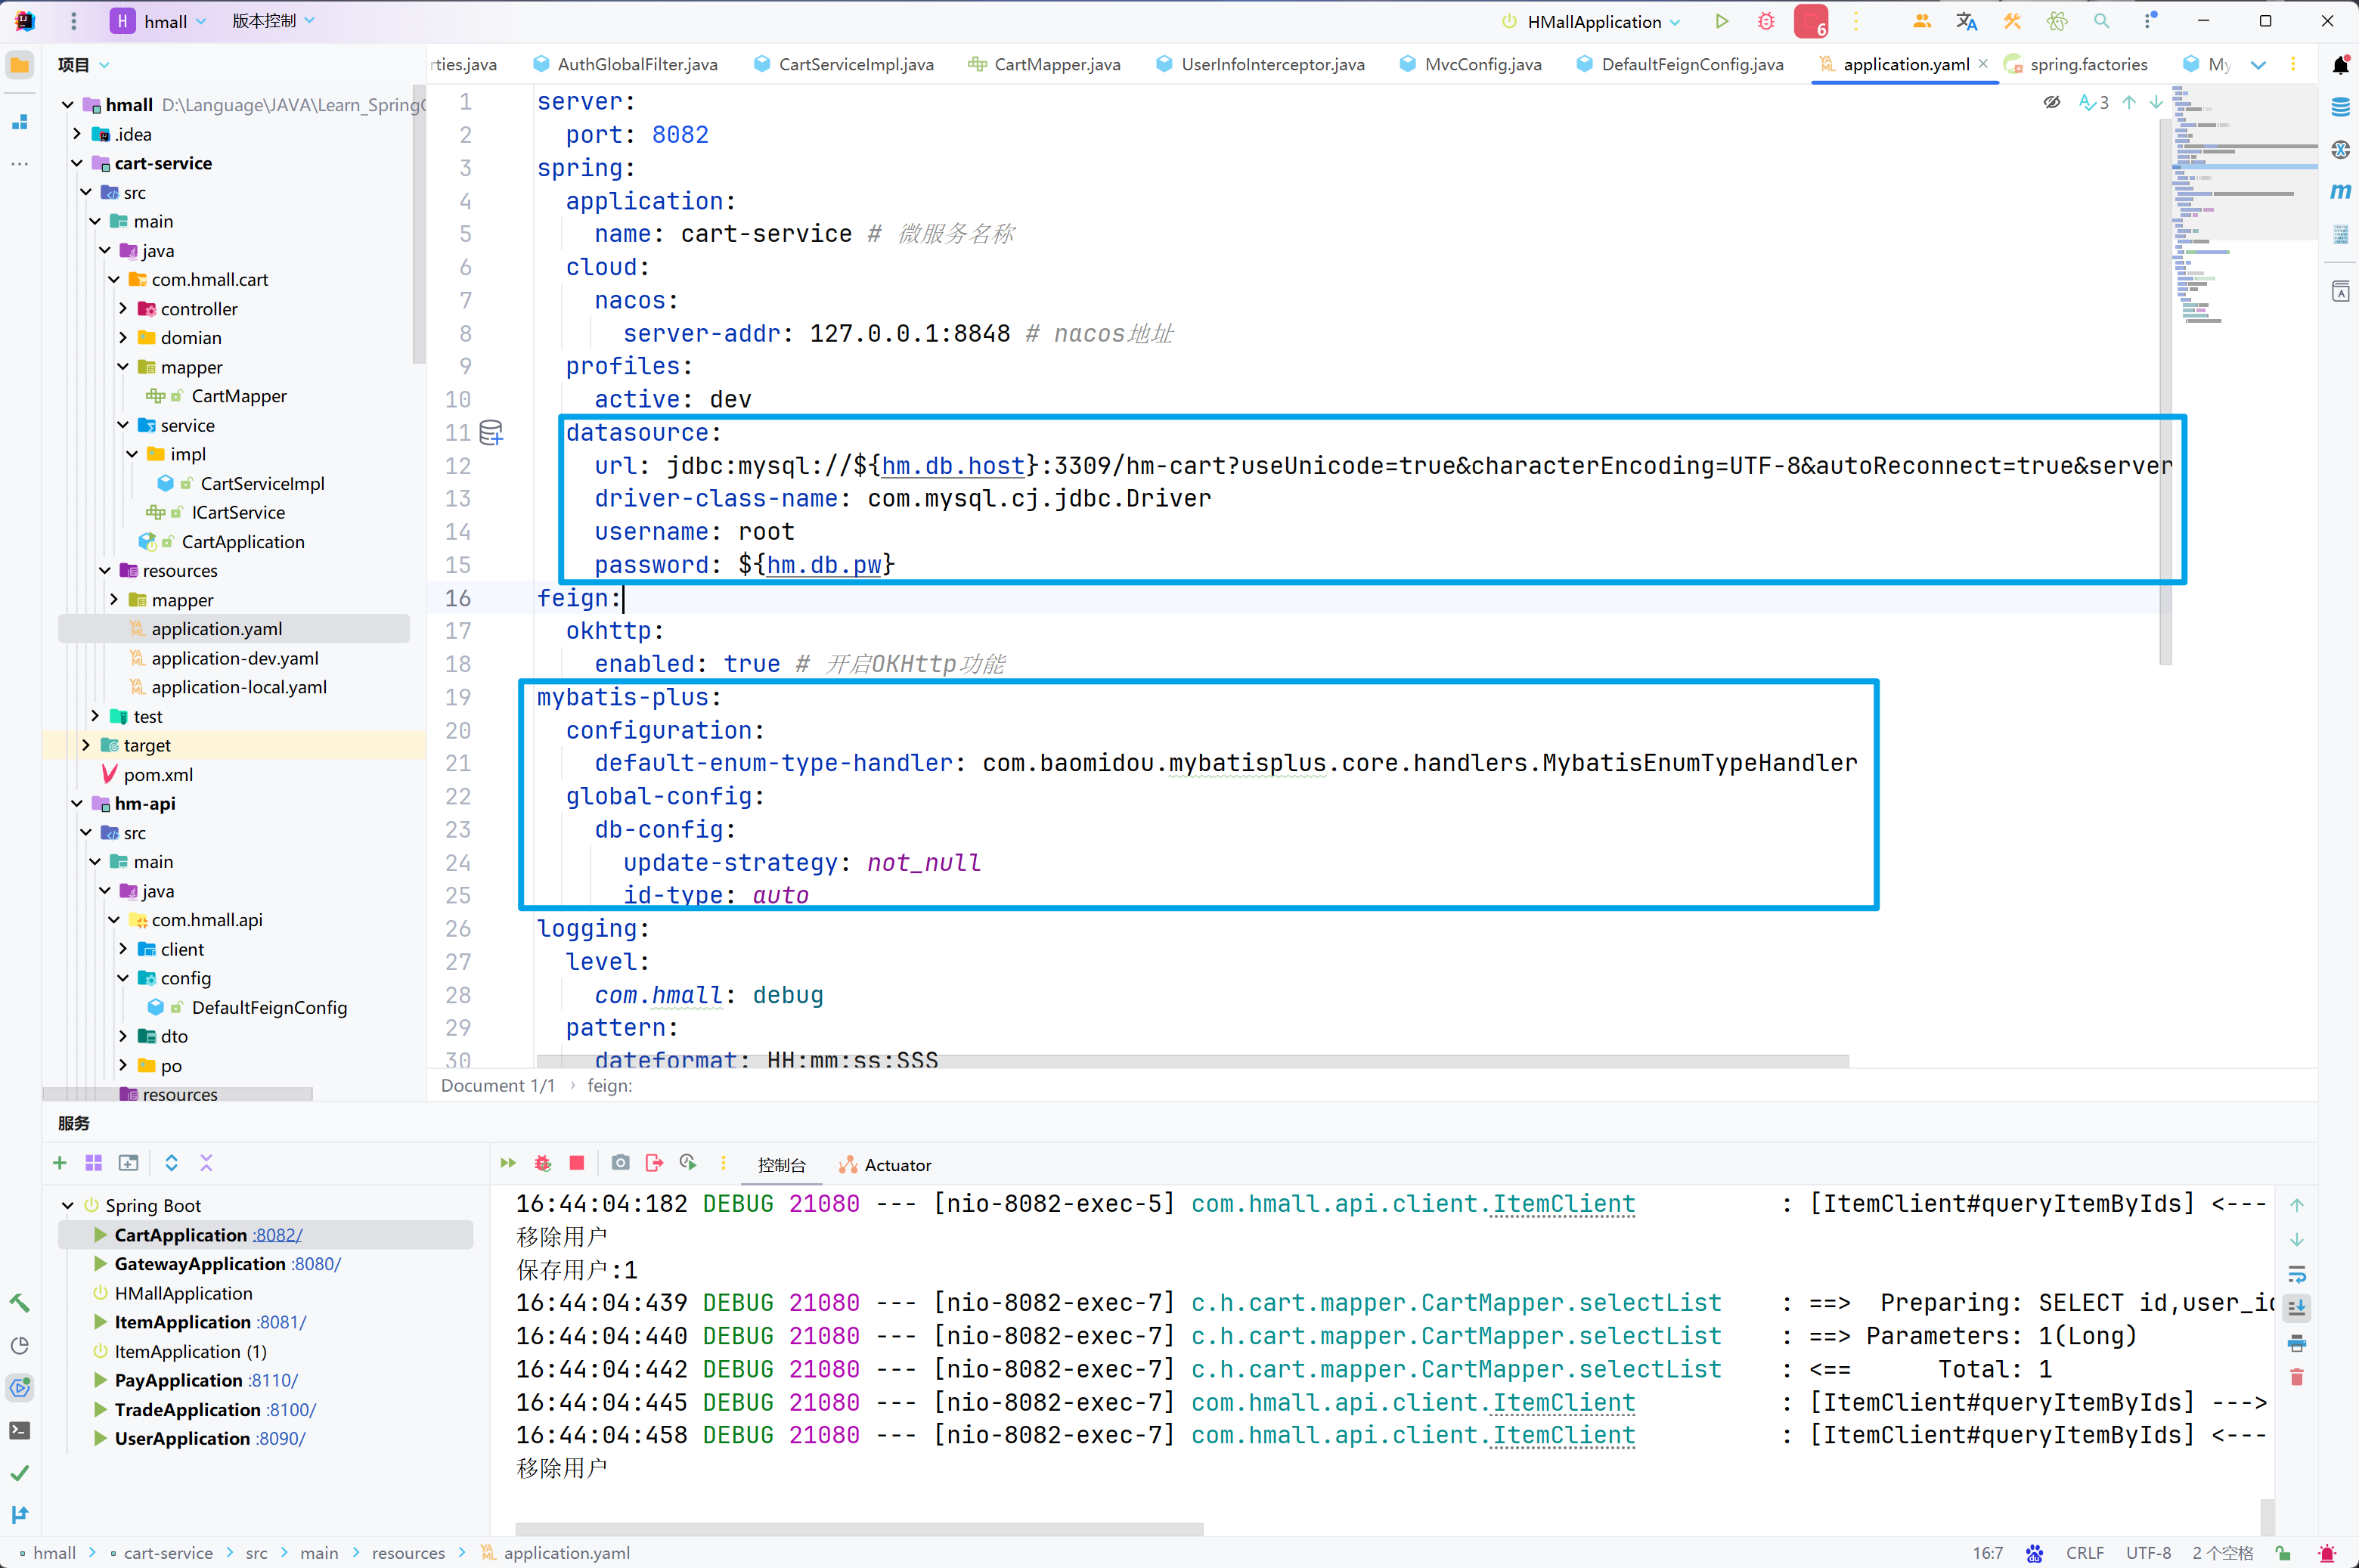Click the Run HMallApplication play icon

tap(1721, 21)
